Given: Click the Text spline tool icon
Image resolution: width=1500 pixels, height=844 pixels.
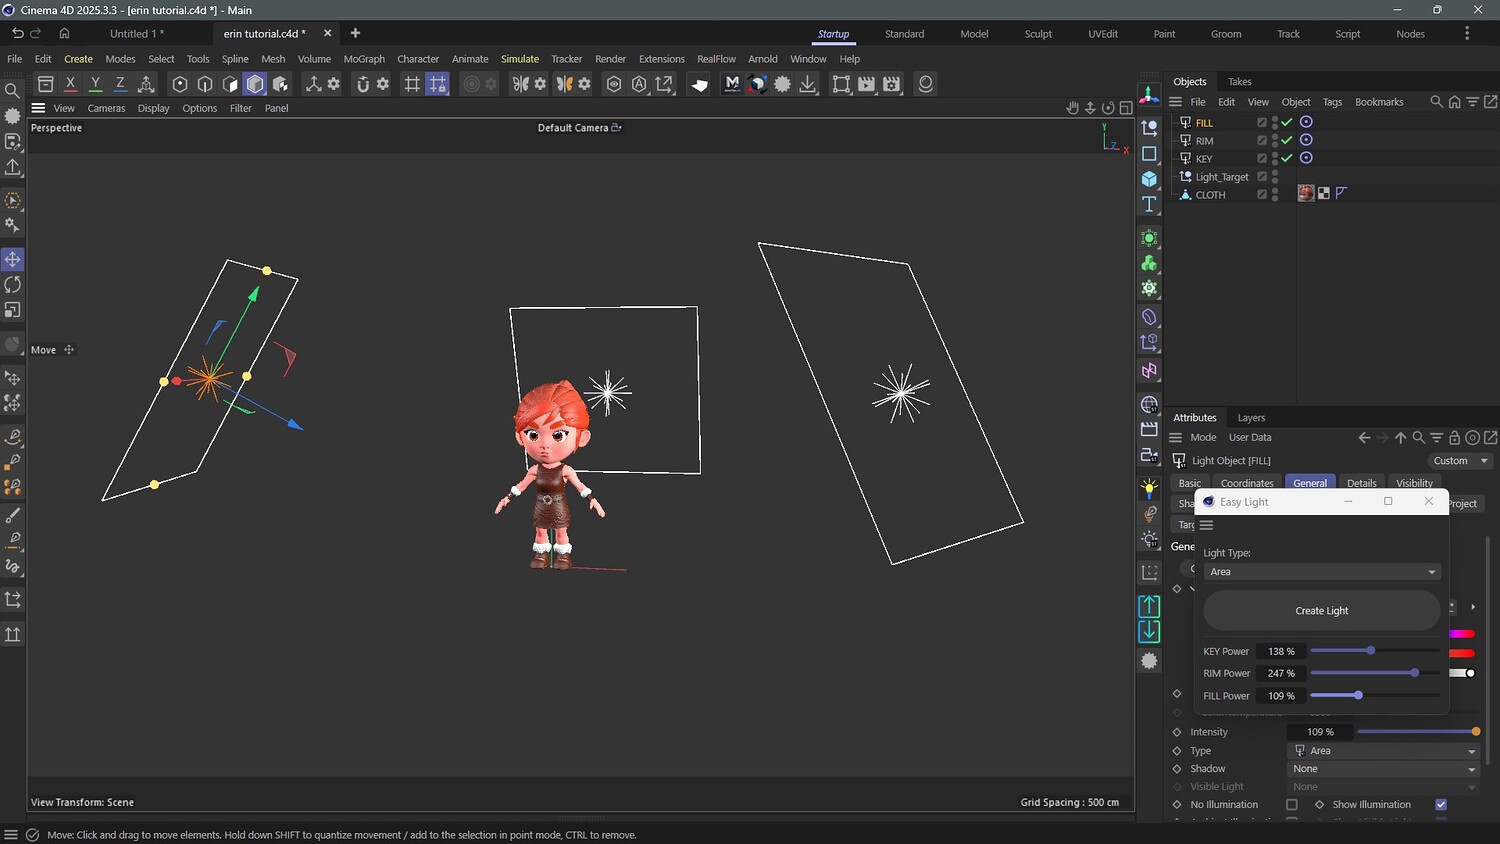Looking at the screenshot, I should [1149, 204].
